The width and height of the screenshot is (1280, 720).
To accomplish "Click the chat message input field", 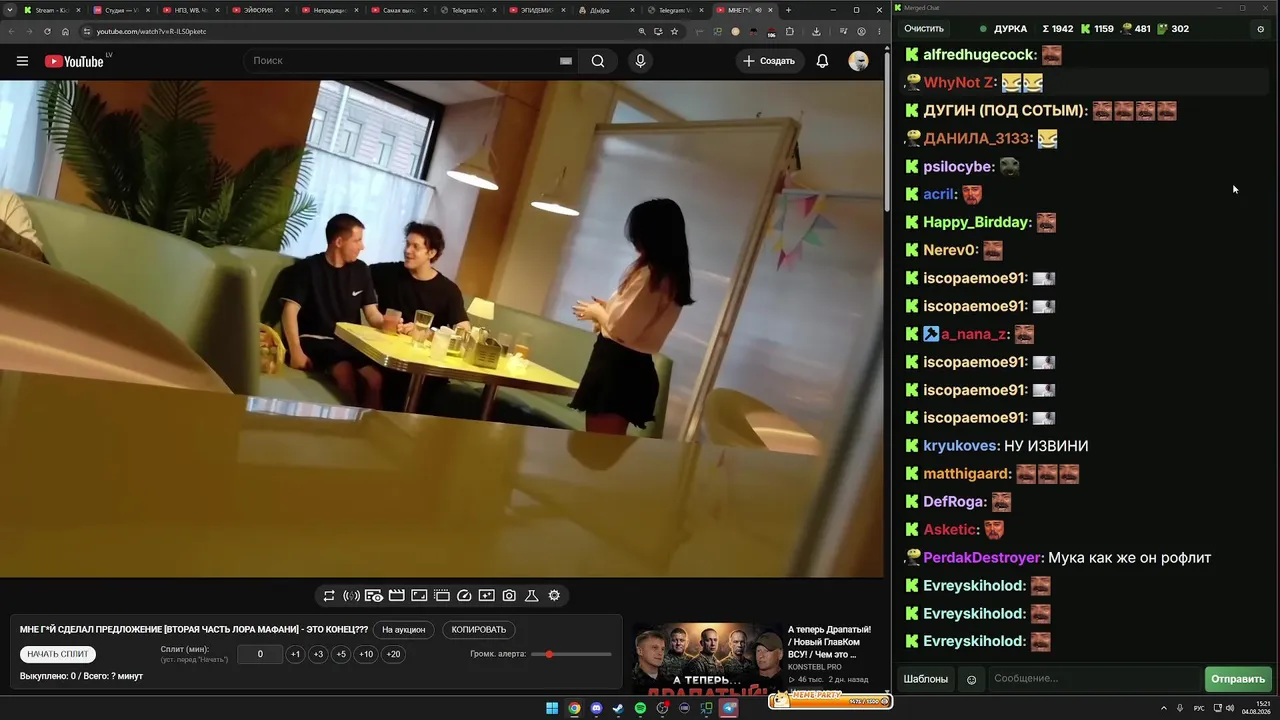I will point(1095,680).
